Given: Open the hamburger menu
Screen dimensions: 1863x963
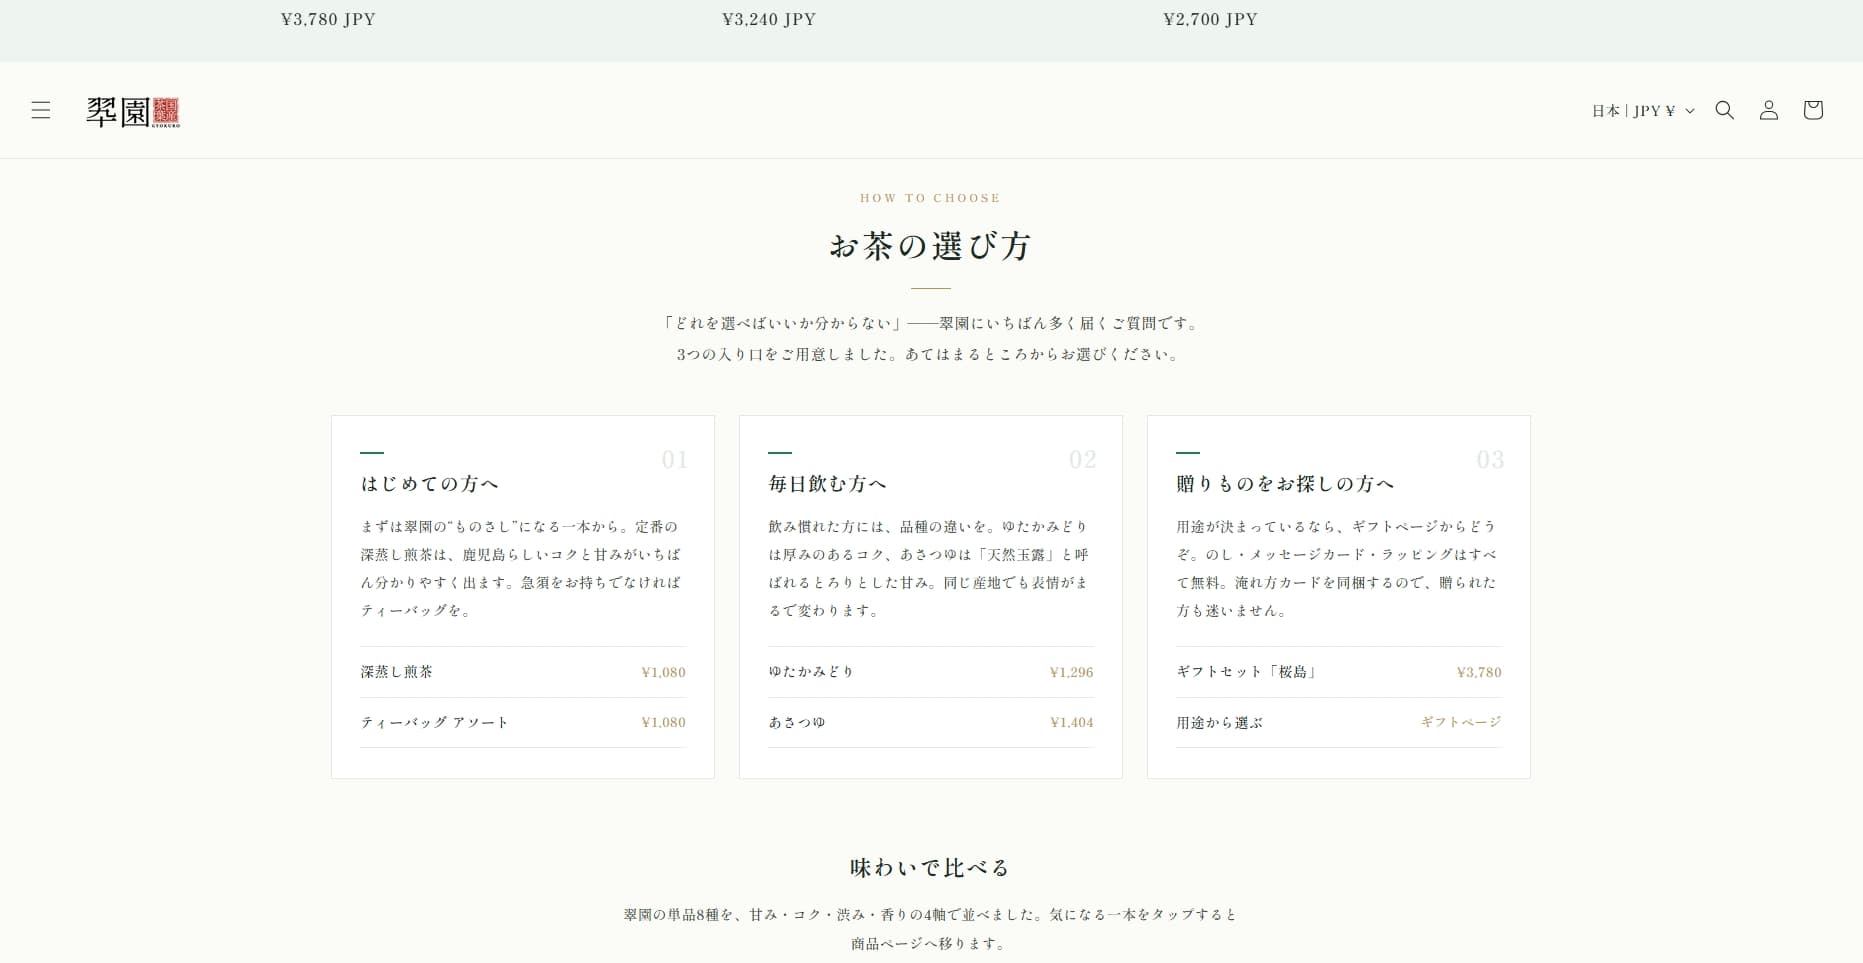Looking at the screenshot, I should pos(41,110).
